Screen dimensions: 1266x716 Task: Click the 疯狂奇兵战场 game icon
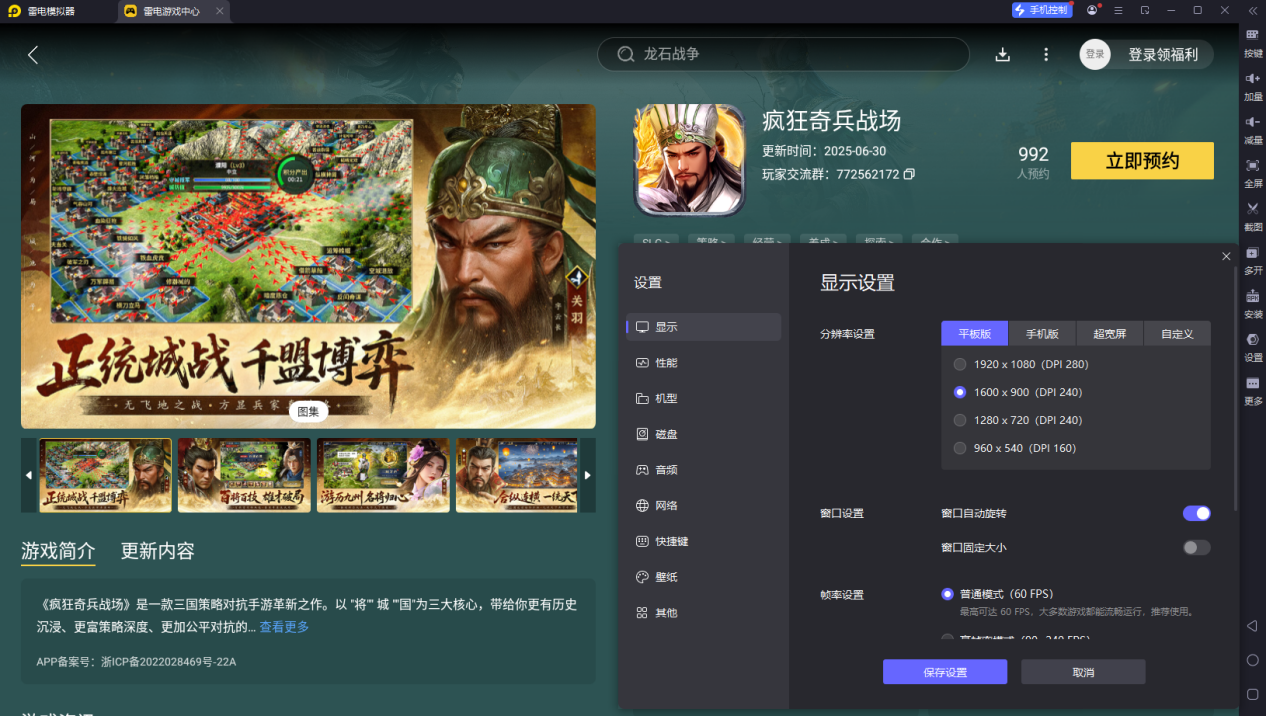pyautogui.click(x=690, y=160)
